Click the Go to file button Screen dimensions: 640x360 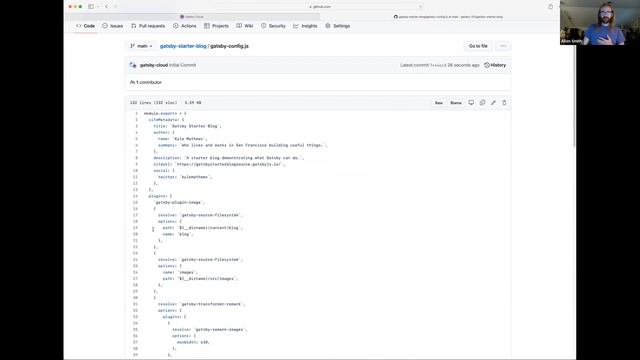tap(478, 46)
